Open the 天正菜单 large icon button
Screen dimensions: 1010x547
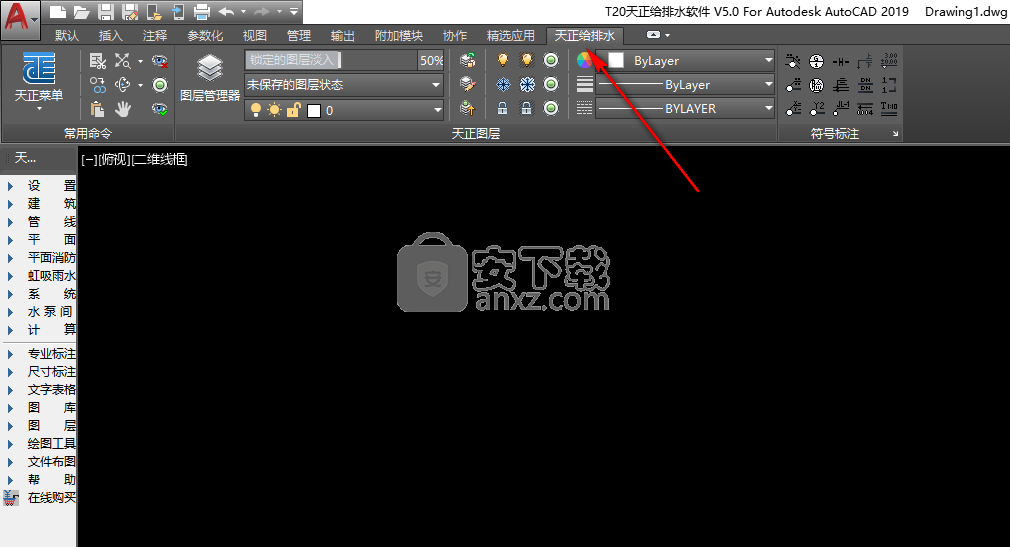point(39,81)
